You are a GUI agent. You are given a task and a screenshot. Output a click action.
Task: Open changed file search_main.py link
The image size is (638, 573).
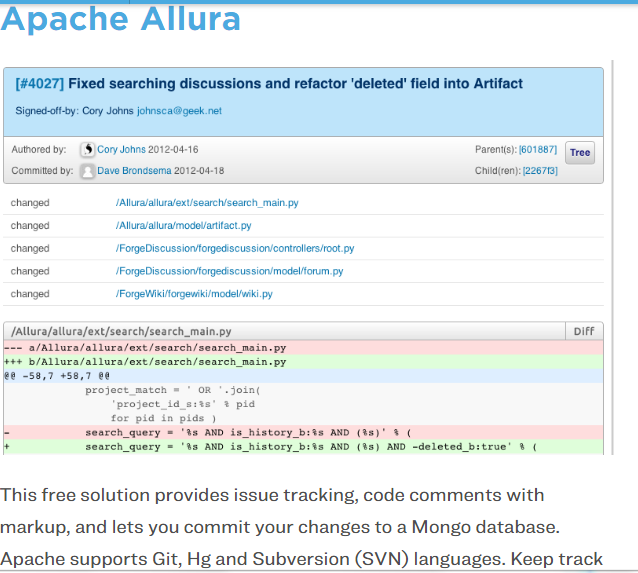tap(207, 203)
